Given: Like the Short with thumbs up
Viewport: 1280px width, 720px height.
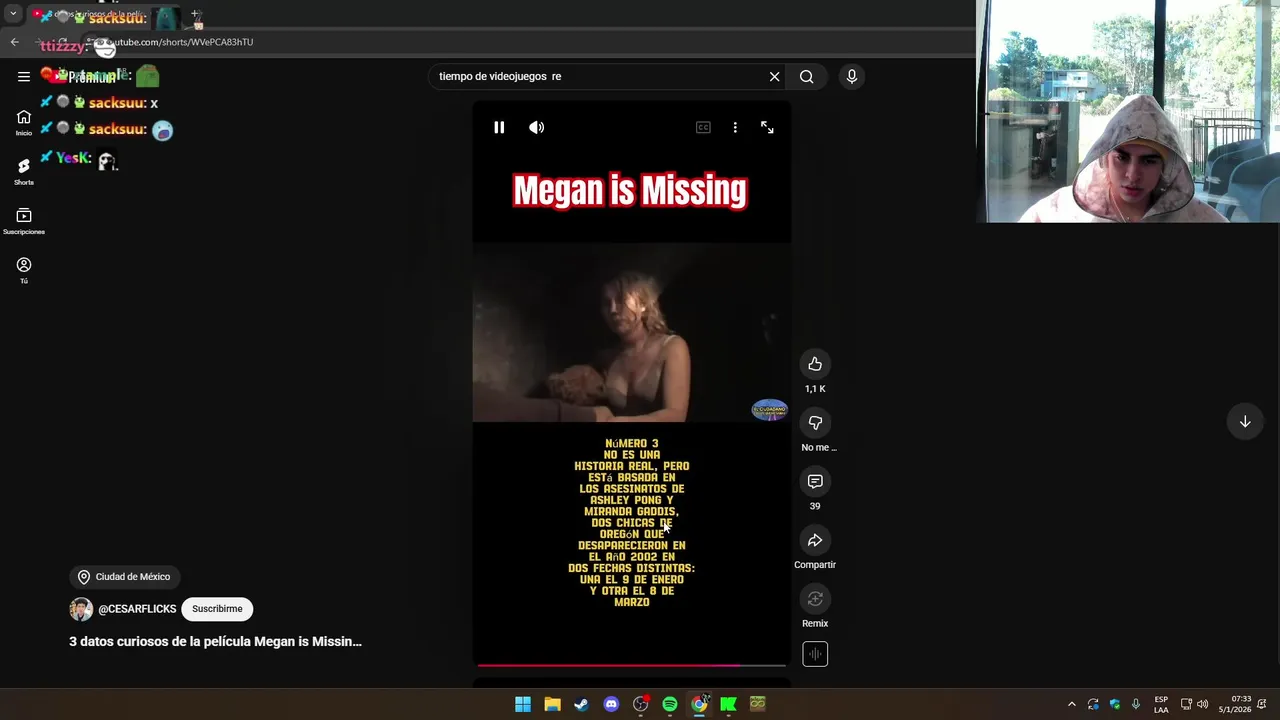Looking at the screenshot, I should (815, 364).
